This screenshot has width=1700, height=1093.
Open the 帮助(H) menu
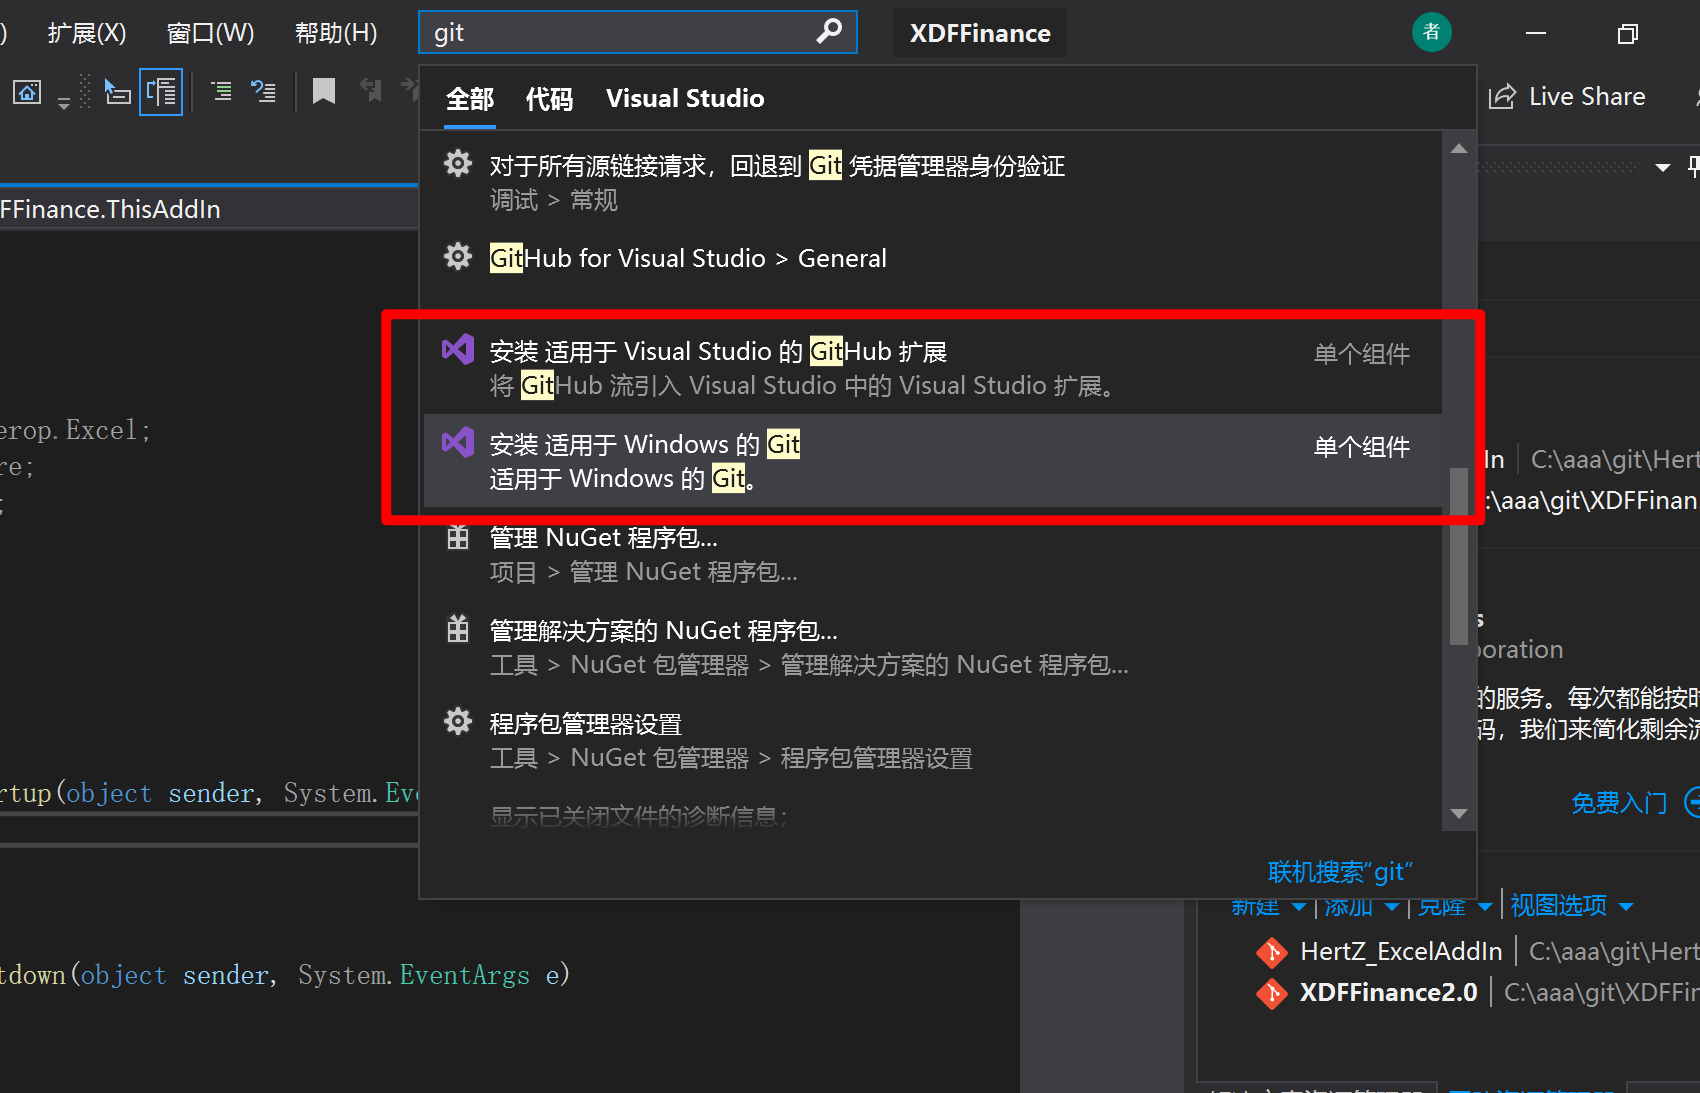pos(336,33)
